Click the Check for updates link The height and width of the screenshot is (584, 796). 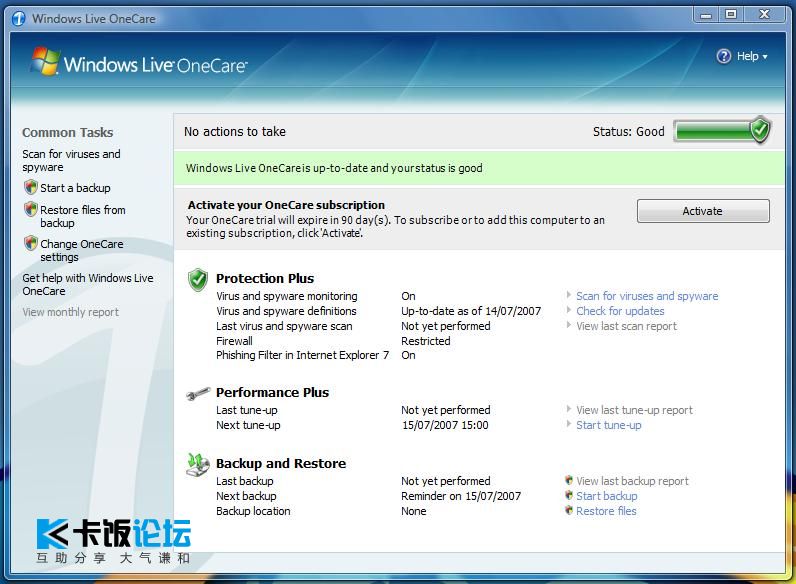[x=620, y=311]
